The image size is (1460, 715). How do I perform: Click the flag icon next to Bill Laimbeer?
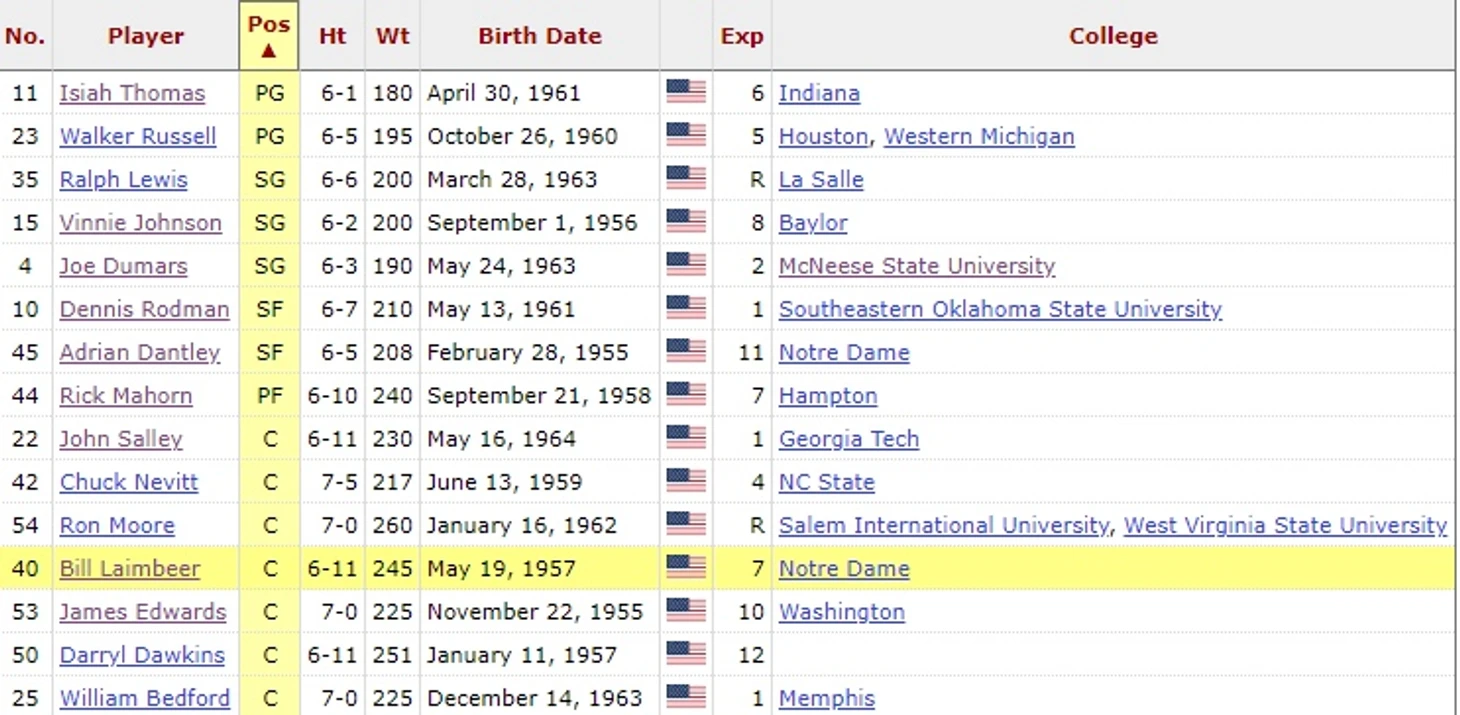click(686, 568)
